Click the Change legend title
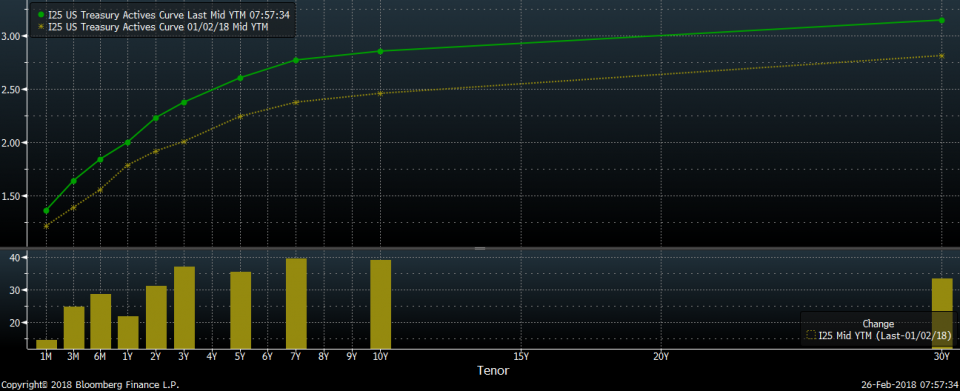Screen dimensions: 960x391 click(x=878, y=324)
